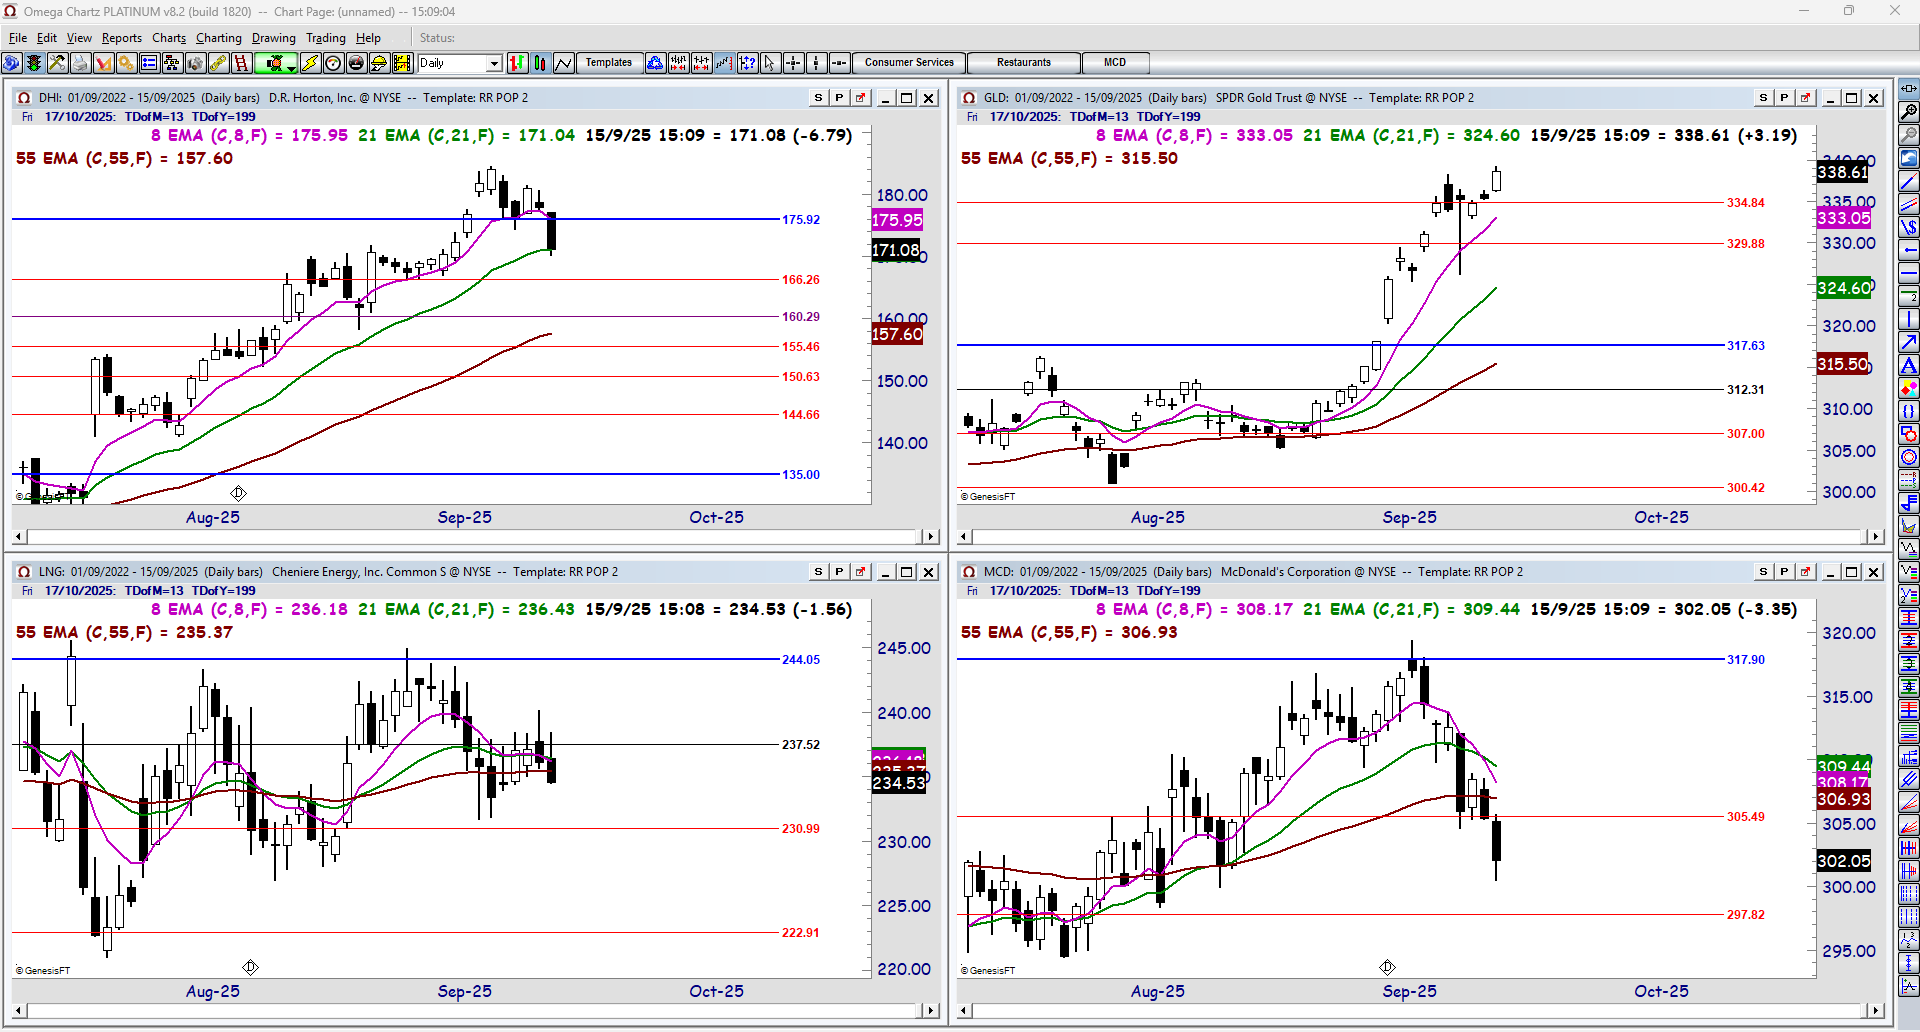Click the 244.05 price level label
Viewport: 1920px width, 1032px height.
pos(801,659)
